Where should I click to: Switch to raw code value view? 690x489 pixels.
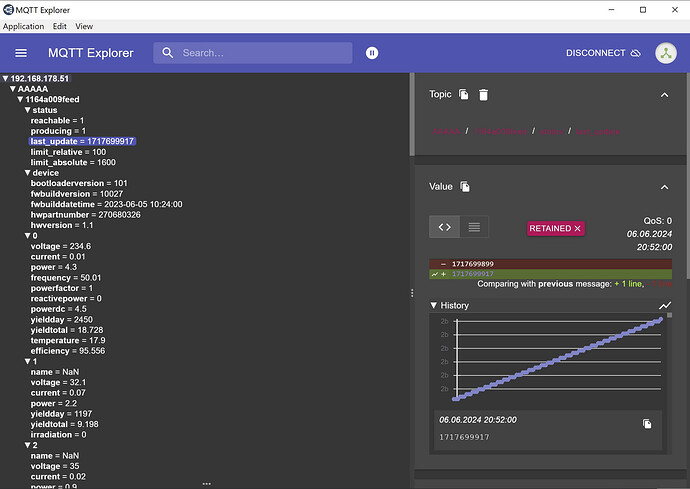[x=444, y=227]
